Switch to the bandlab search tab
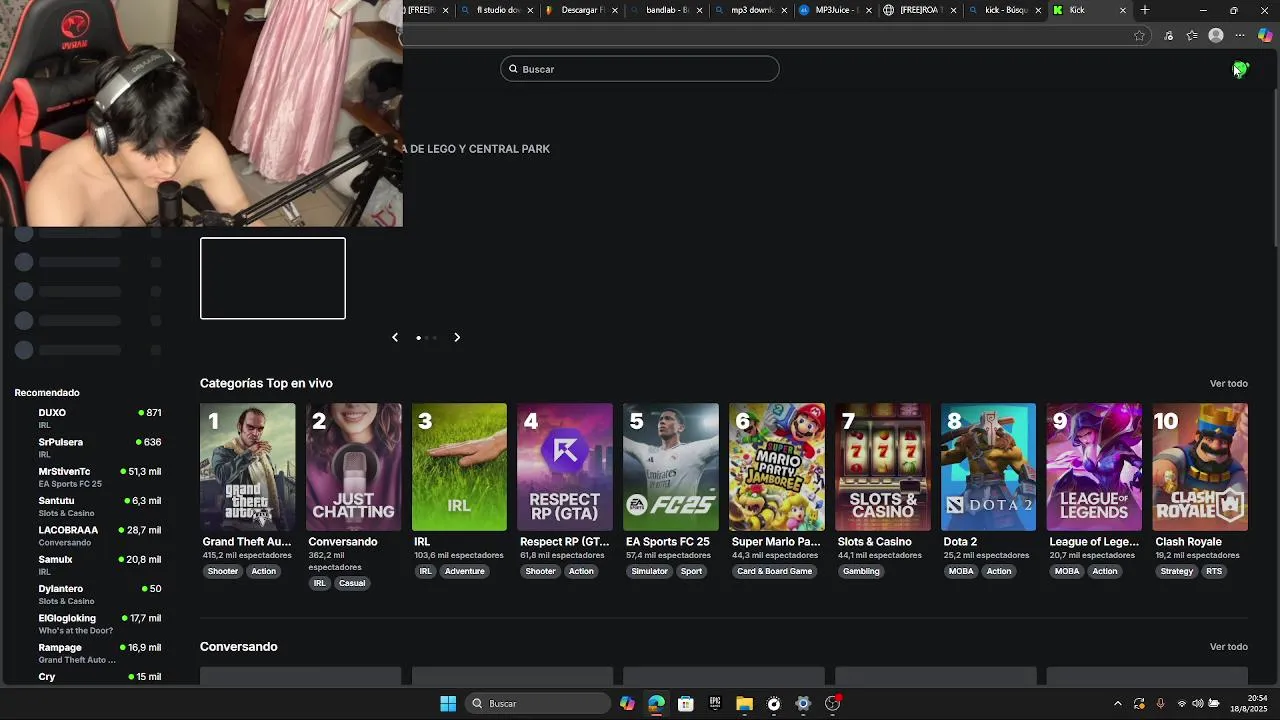Image resolution: width=1280 pixels, height=720 pixels. tap(665, 10)
